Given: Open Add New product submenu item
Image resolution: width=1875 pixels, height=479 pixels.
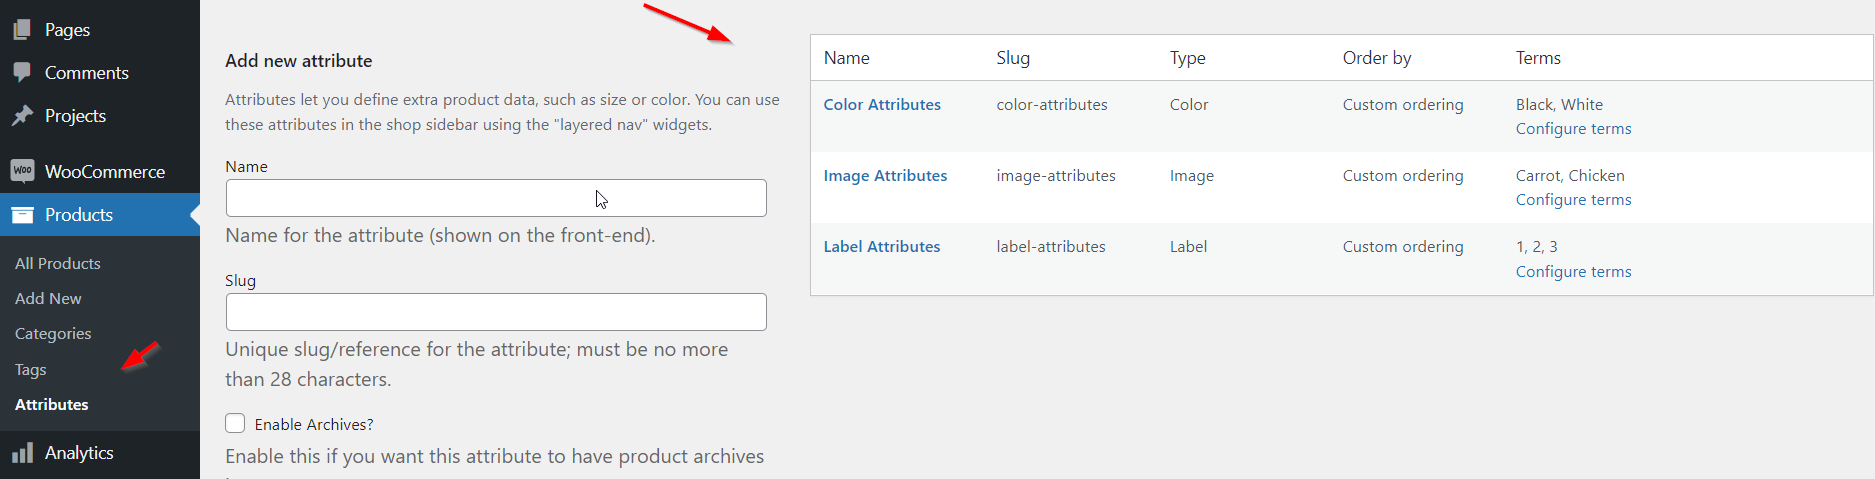Looking at the screenshot, I should tap(48, 299).
